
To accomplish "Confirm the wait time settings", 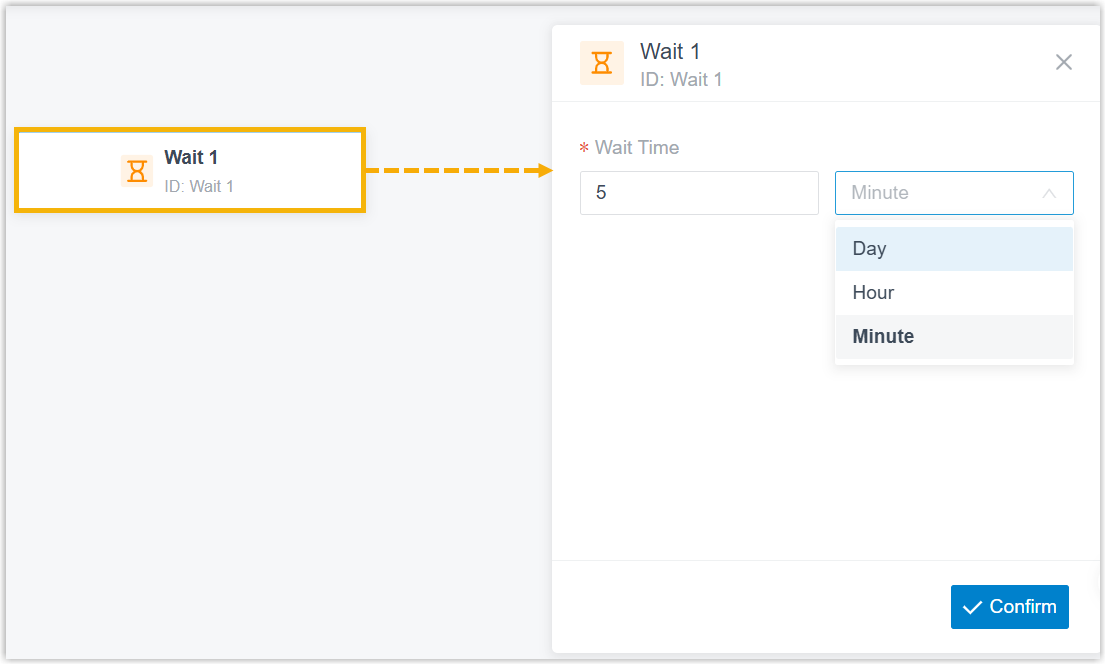I will pos(1009,607).
